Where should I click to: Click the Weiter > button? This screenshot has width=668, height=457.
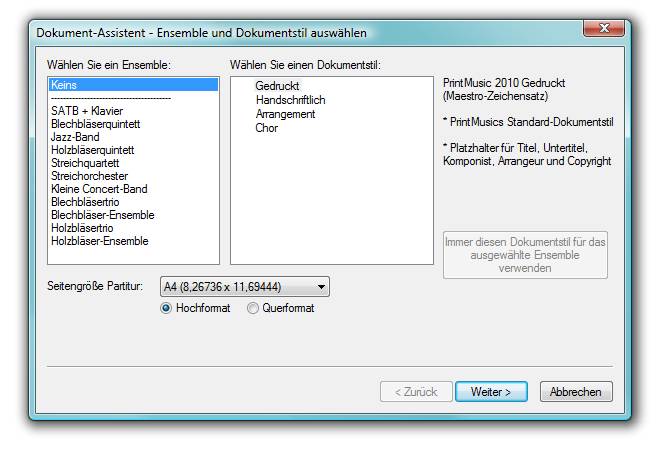[x=491, y=391]
